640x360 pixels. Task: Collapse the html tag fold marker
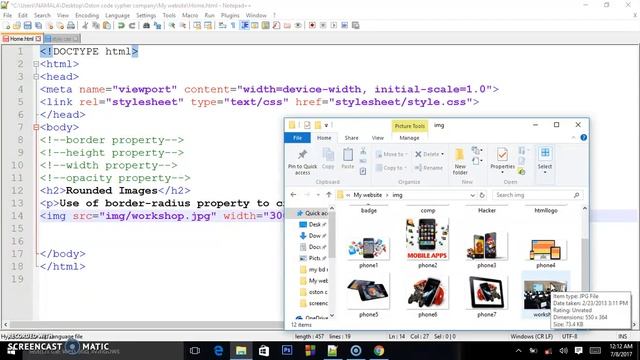36,64
